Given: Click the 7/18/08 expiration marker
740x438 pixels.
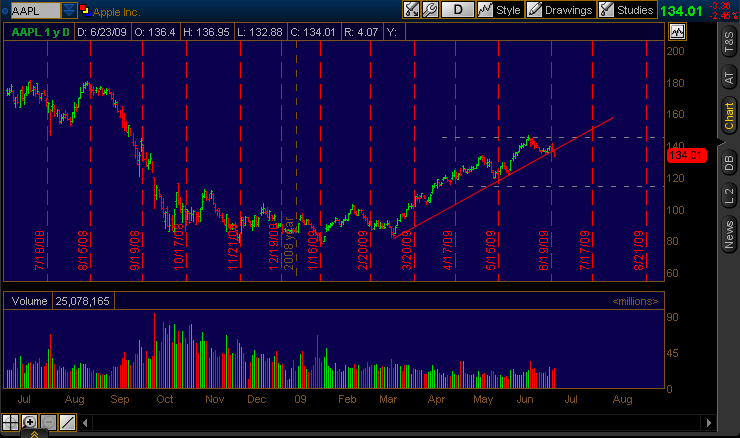Looking at the screenshot, I should click(x=40, y=250).
